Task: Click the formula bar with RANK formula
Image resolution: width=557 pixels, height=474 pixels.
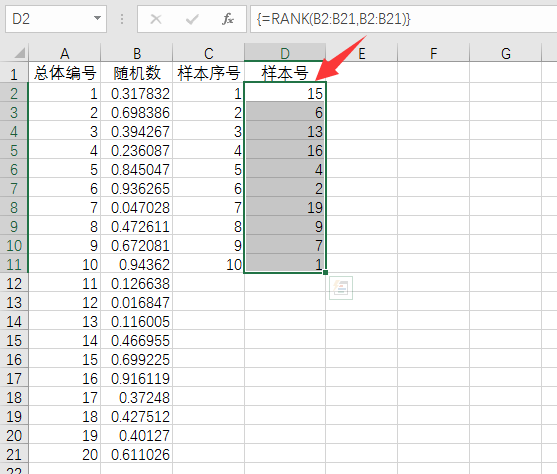Action: (404, 19)
